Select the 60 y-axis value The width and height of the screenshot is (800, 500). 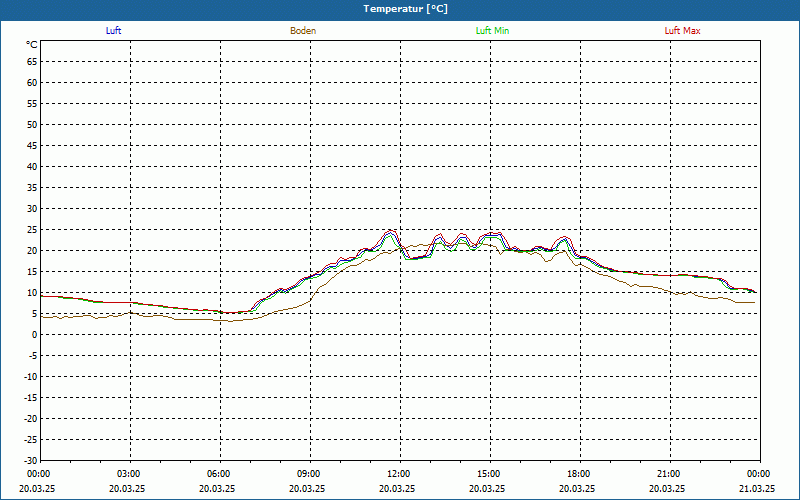coord(32,83)
